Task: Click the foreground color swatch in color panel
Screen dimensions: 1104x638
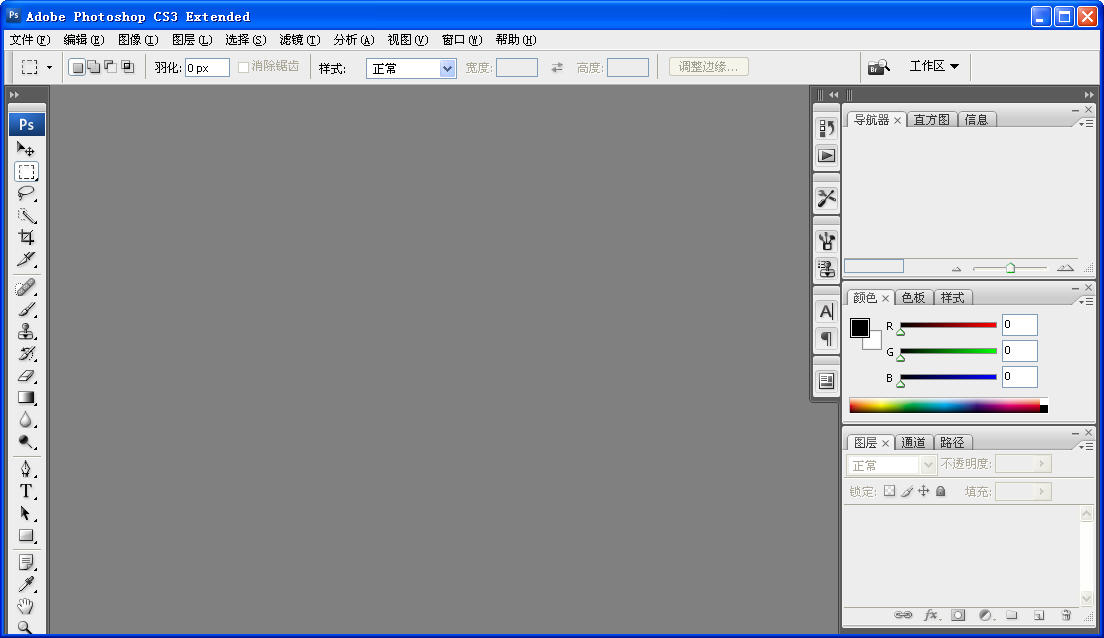Action: pyautogui.click(x=860, y=328)
